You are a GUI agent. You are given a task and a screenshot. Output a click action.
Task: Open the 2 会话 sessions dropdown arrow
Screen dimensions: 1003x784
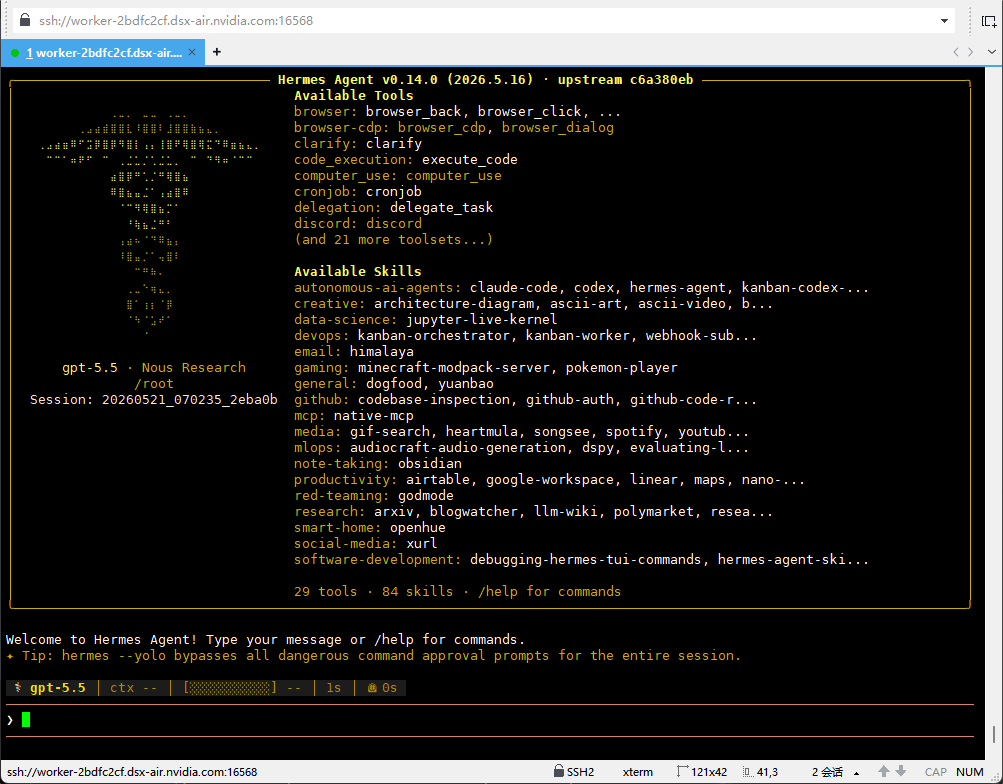pyautogui.click(x=857, y=772)
